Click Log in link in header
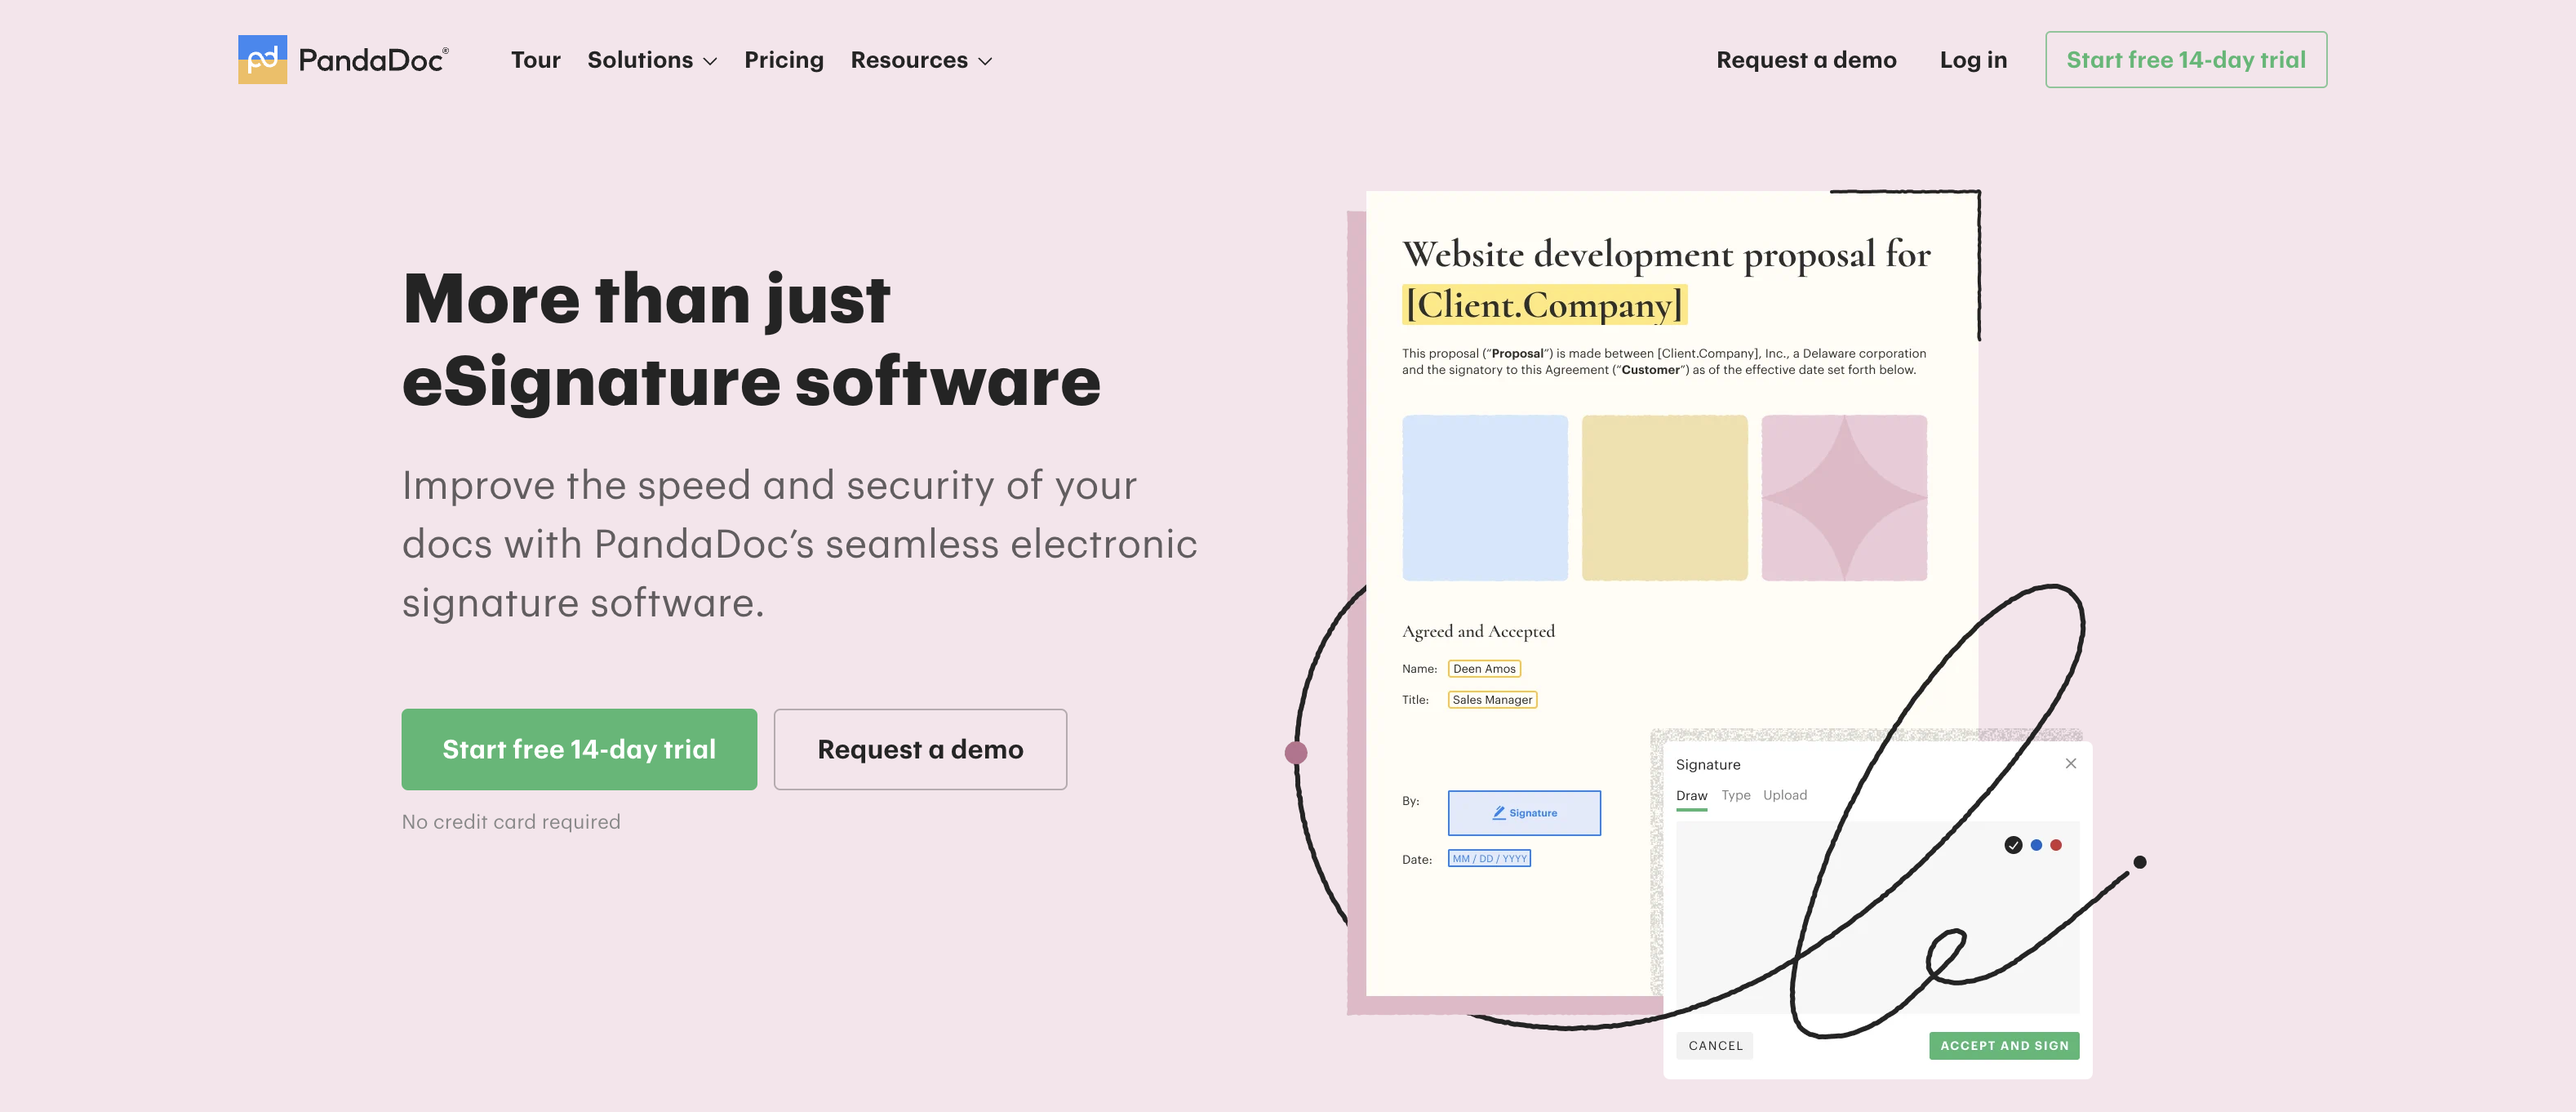The width and height of the screenshot is (2576, 1112). click(1972, 60)
